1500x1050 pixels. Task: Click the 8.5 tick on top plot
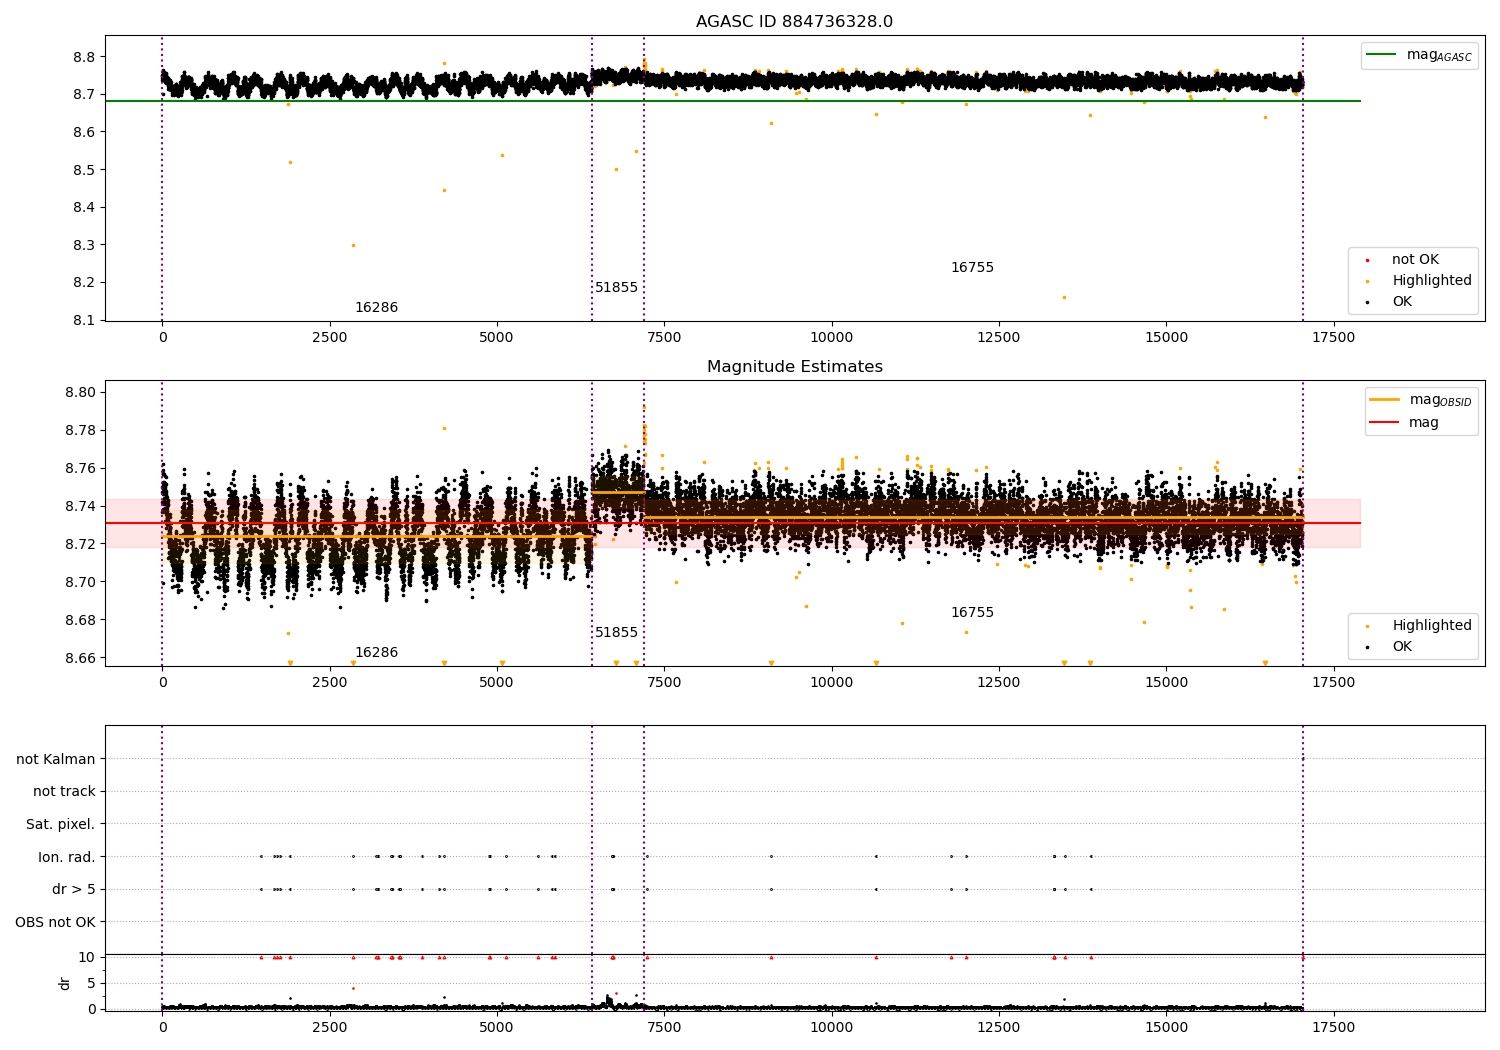click(x=84, y=170)
